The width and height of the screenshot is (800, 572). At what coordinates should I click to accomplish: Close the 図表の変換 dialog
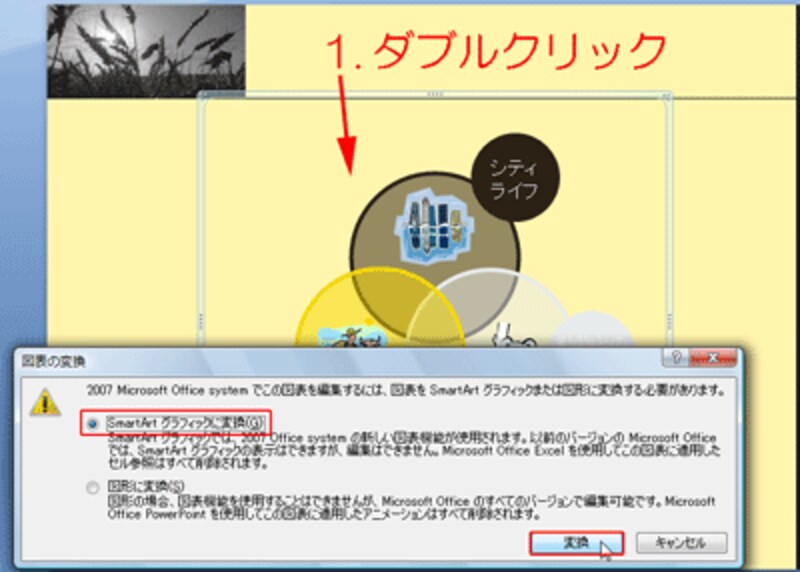[713, 358]
